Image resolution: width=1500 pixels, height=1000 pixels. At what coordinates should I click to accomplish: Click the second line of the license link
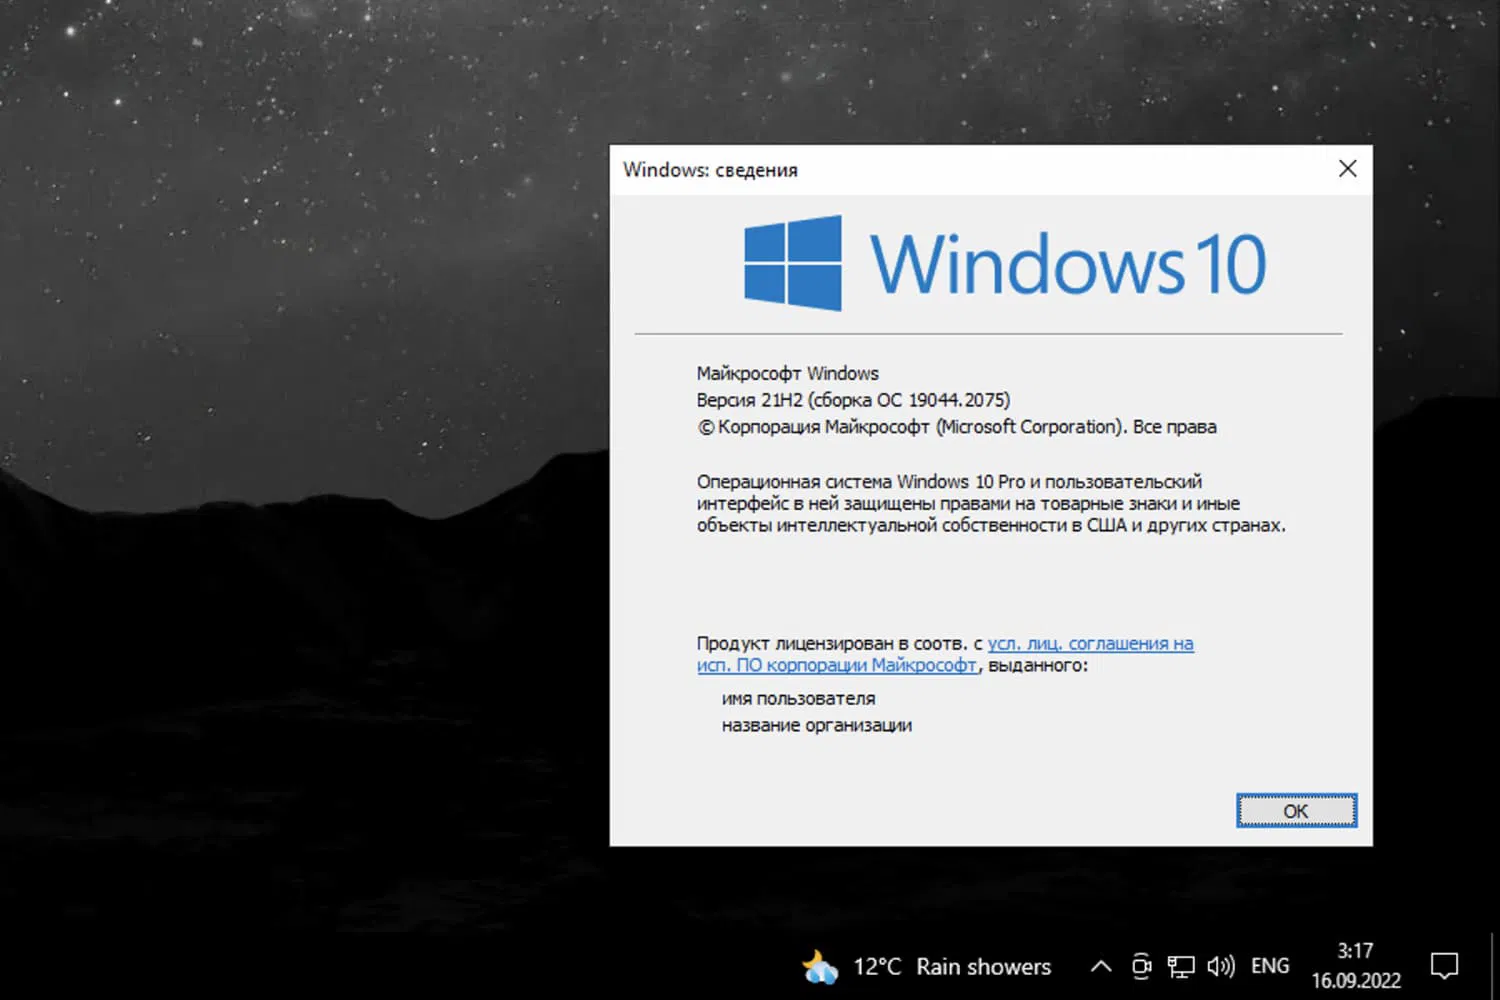pyautogui.click(x=836, y=665)
